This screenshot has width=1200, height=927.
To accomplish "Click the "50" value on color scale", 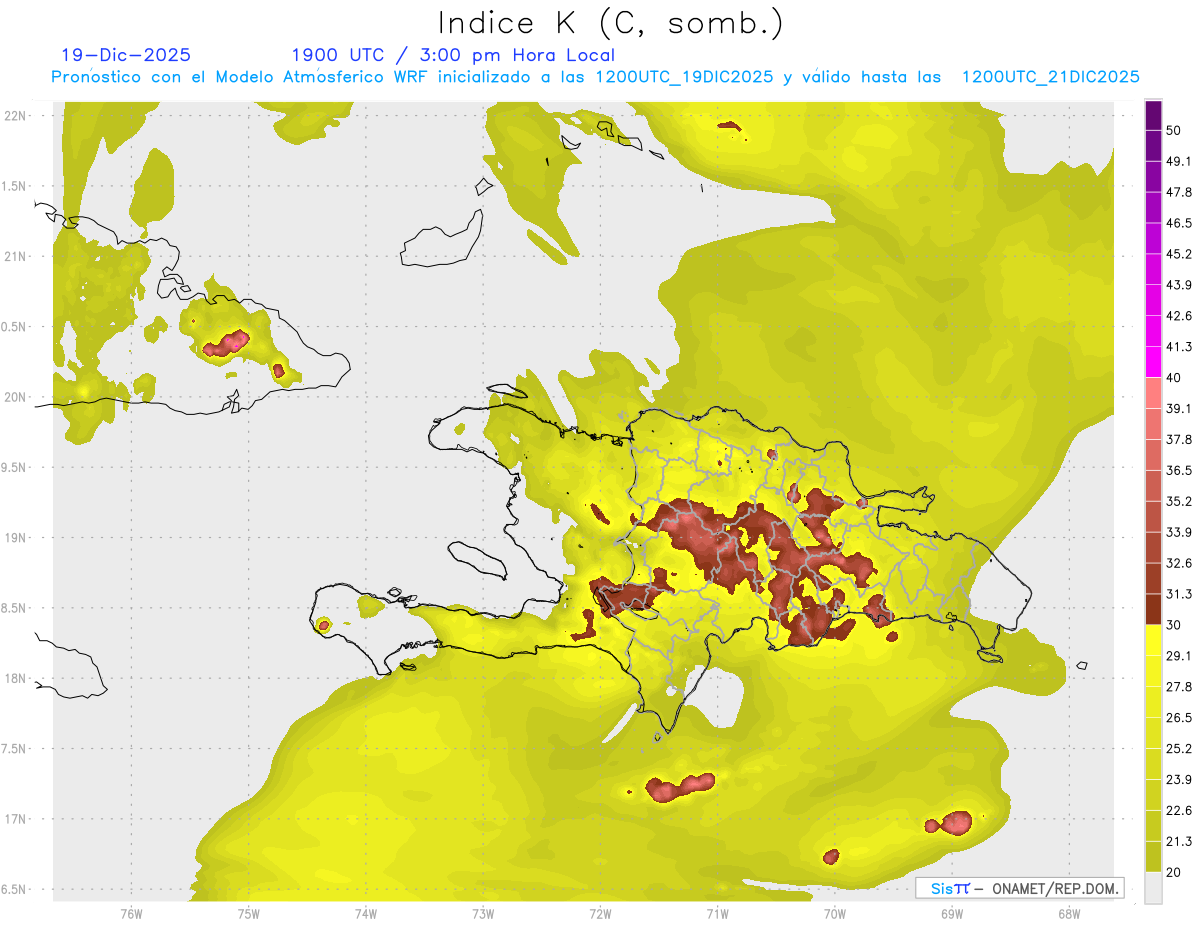I will tap(1174, 131).
